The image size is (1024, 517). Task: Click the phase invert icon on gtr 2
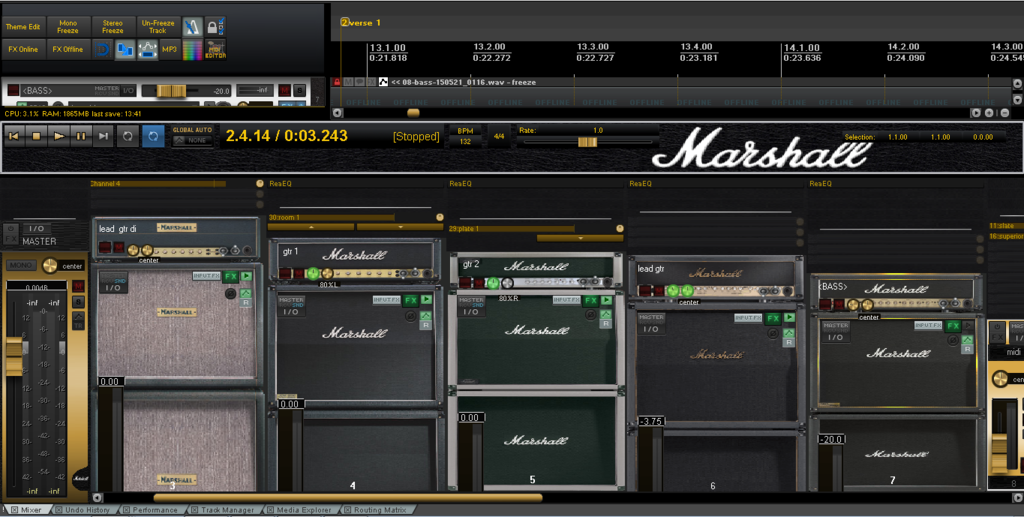[x=590, y=315]
